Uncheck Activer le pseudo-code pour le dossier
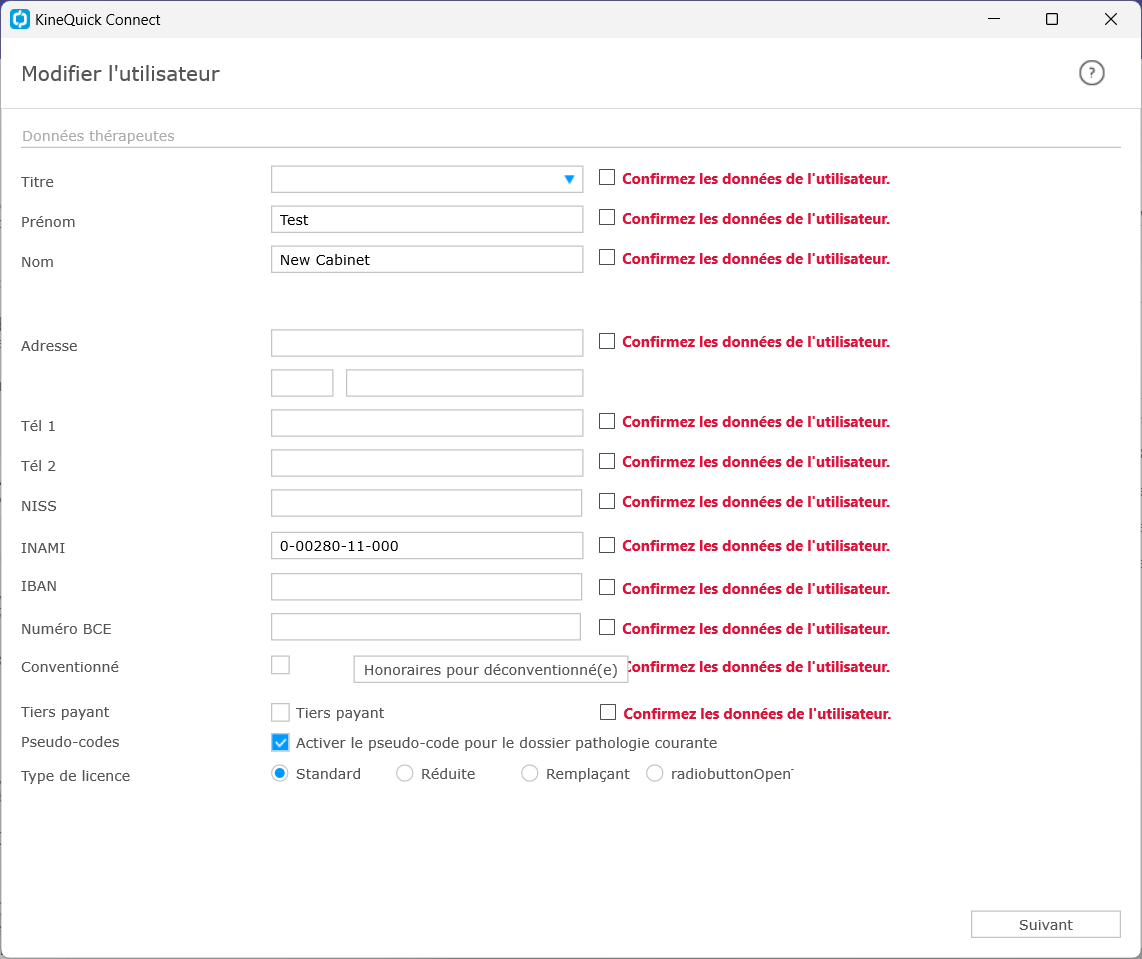 (x=280, y=743)
